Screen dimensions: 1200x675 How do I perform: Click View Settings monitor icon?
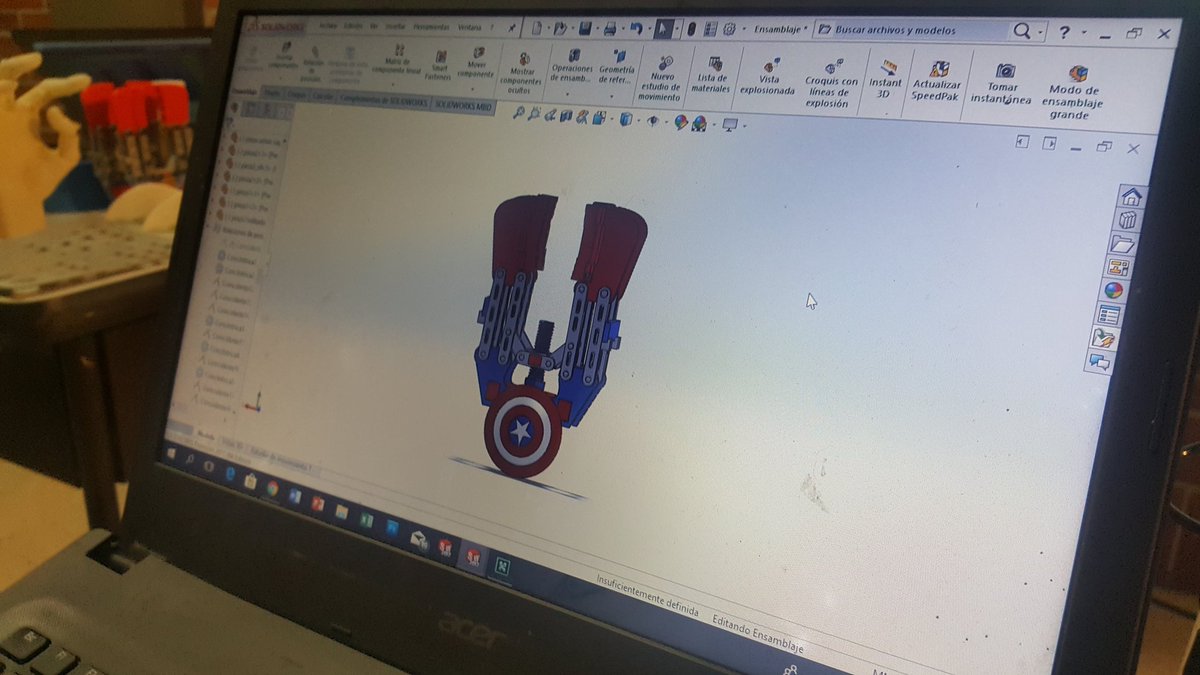730,124
